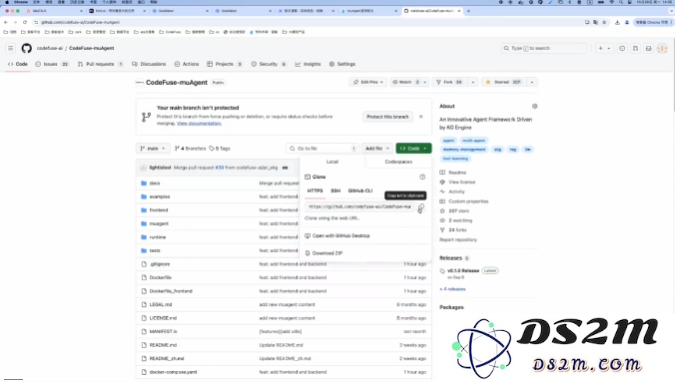Viewport: 675px width, 382px height.
Task: Copy the clone URL to clipboard
Action: 421,208
